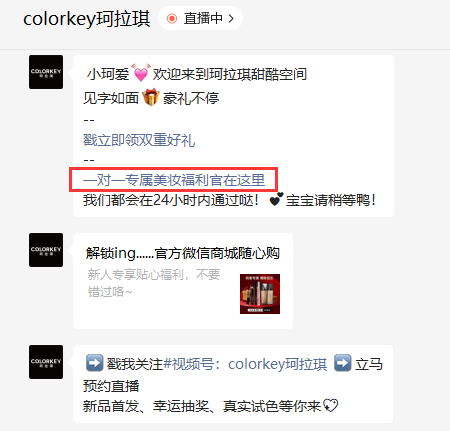Screen dimensions: 450x431
Task: Open the #视频号：colorkey珂拉琪 channel link
Action: point(246,364)
